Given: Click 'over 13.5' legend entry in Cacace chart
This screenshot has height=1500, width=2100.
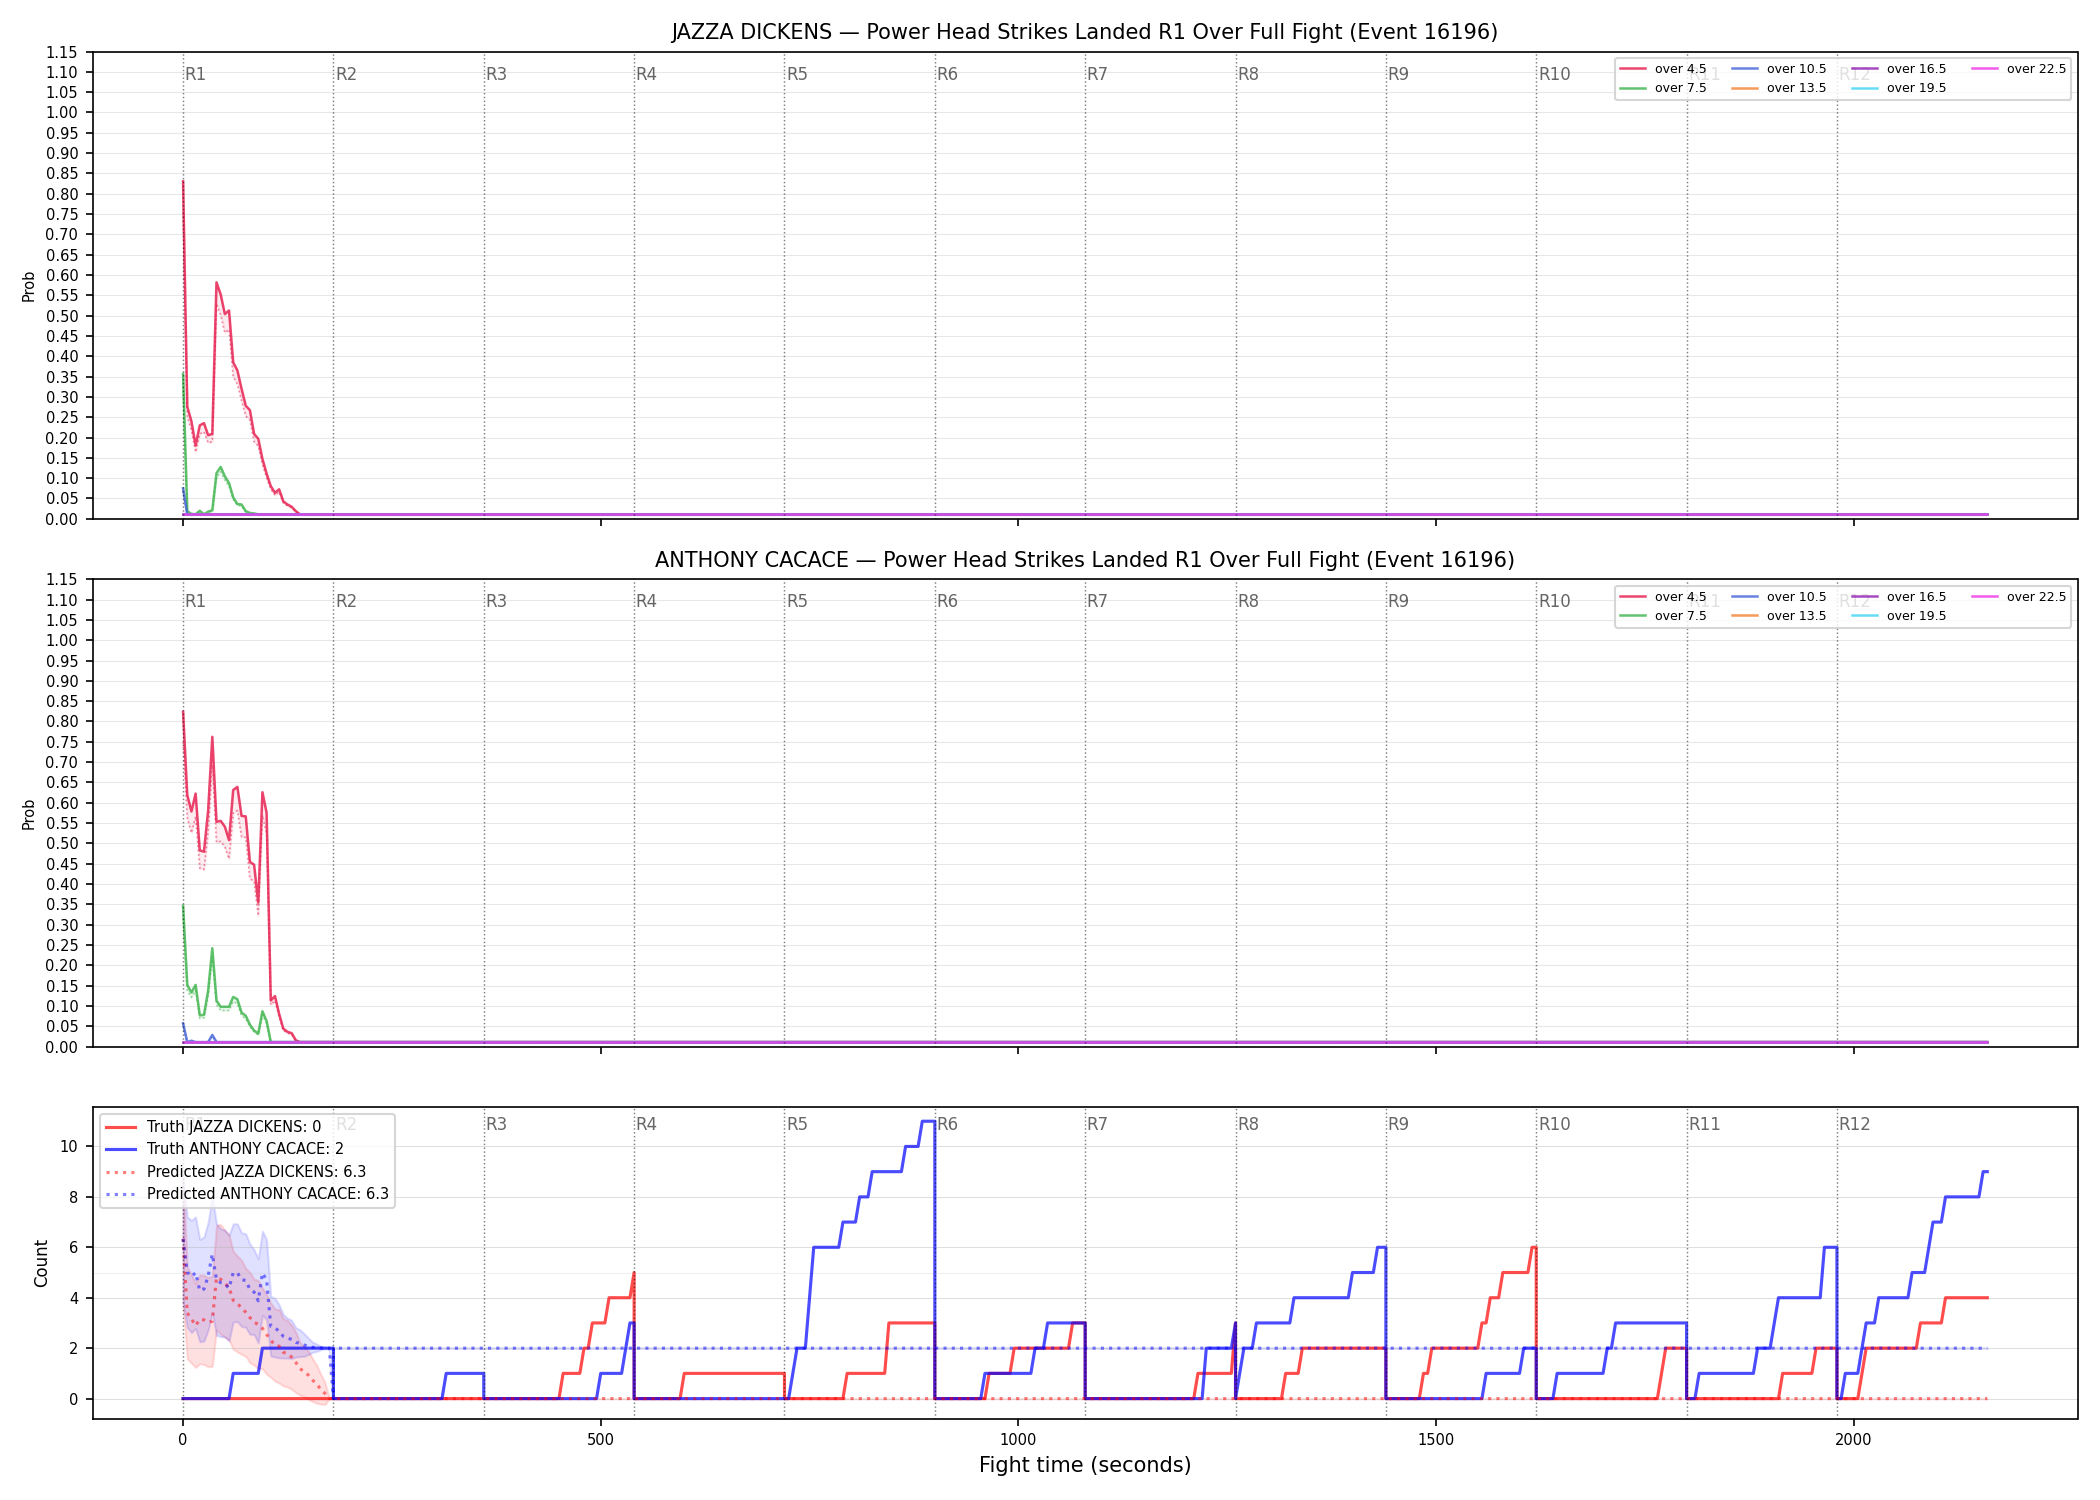Looking at the screenshot, I should pyautogui.click(x=1778, y=616).
